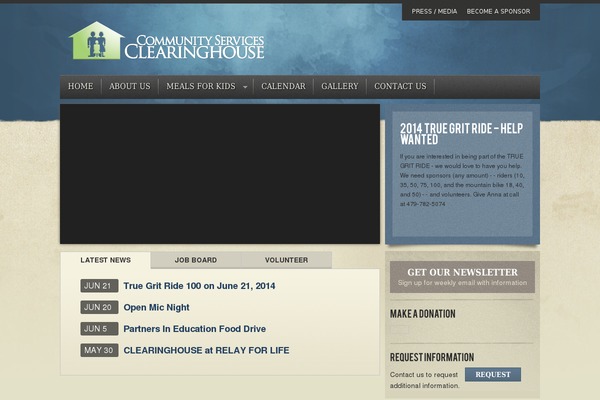Screen dimensions: 600x400
Task: Go to the Home menu item
Action: click(x=81, y=87)
